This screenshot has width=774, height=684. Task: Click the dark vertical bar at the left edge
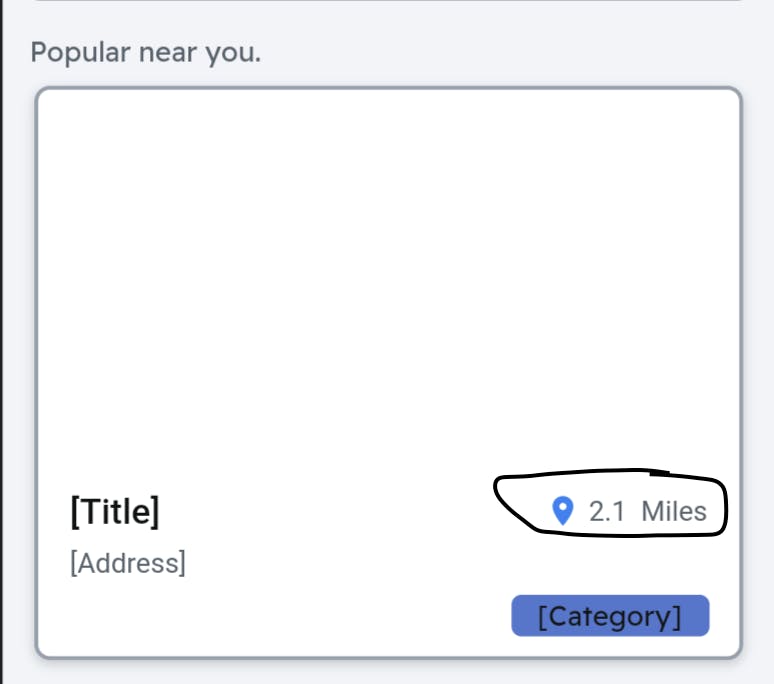2,340
